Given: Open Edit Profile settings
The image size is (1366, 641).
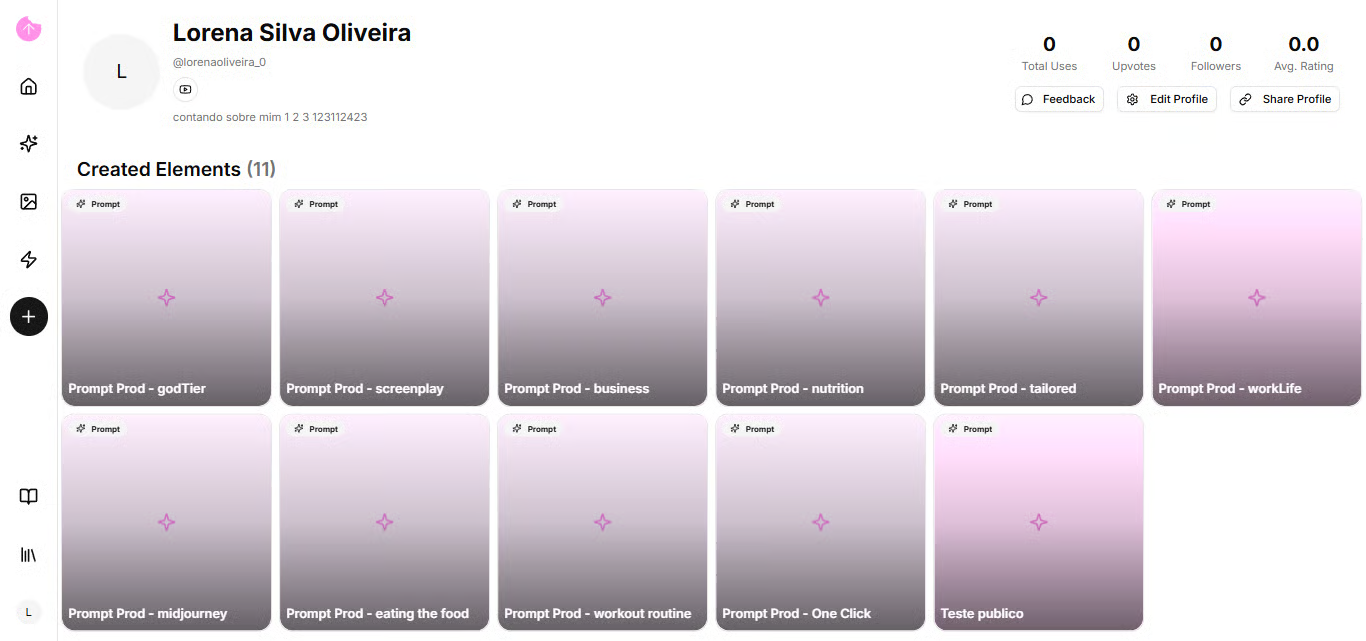Looking at the screenshot, I should (x=1167, y=99).
